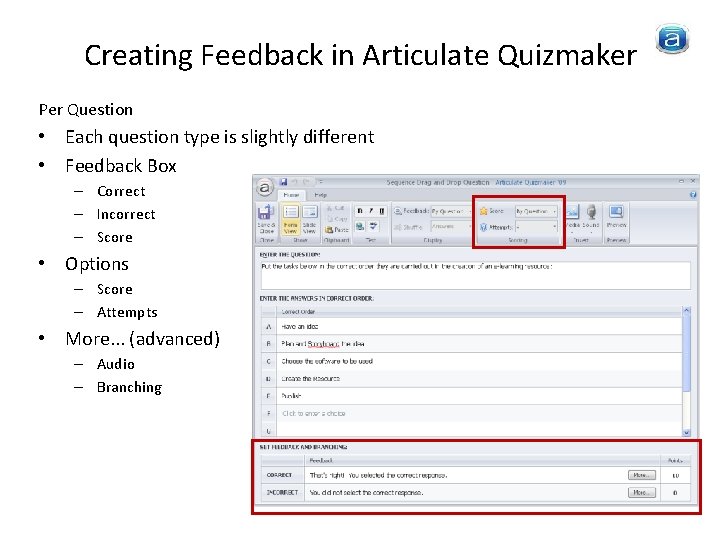Click More button in INCORRECT feedback row
Viewport: 720px width, 540px height.
(x=641, y=492)
